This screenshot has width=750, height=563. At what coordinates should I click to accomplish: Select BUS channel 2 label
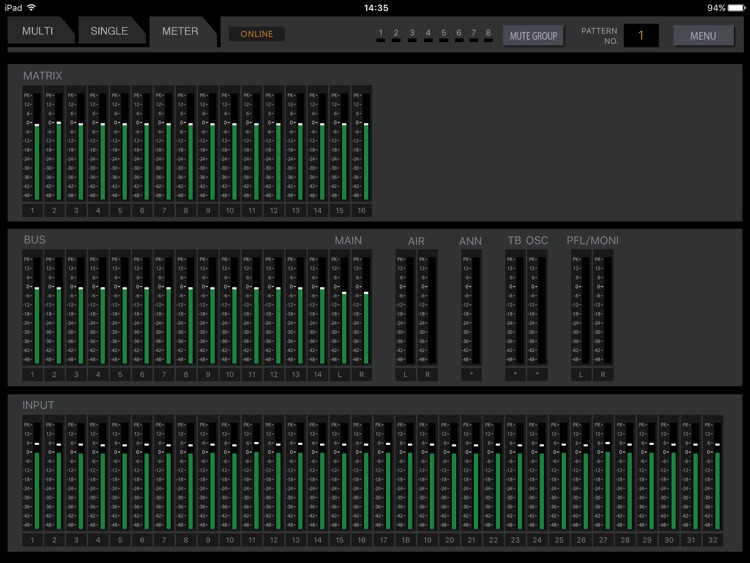click(54, 375)
